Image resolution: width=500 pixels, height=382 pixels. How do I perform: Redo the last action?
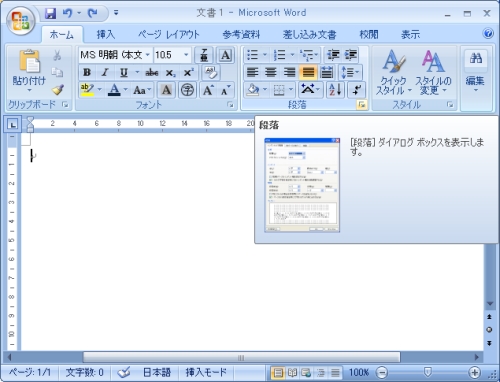(x=92, y=13)
